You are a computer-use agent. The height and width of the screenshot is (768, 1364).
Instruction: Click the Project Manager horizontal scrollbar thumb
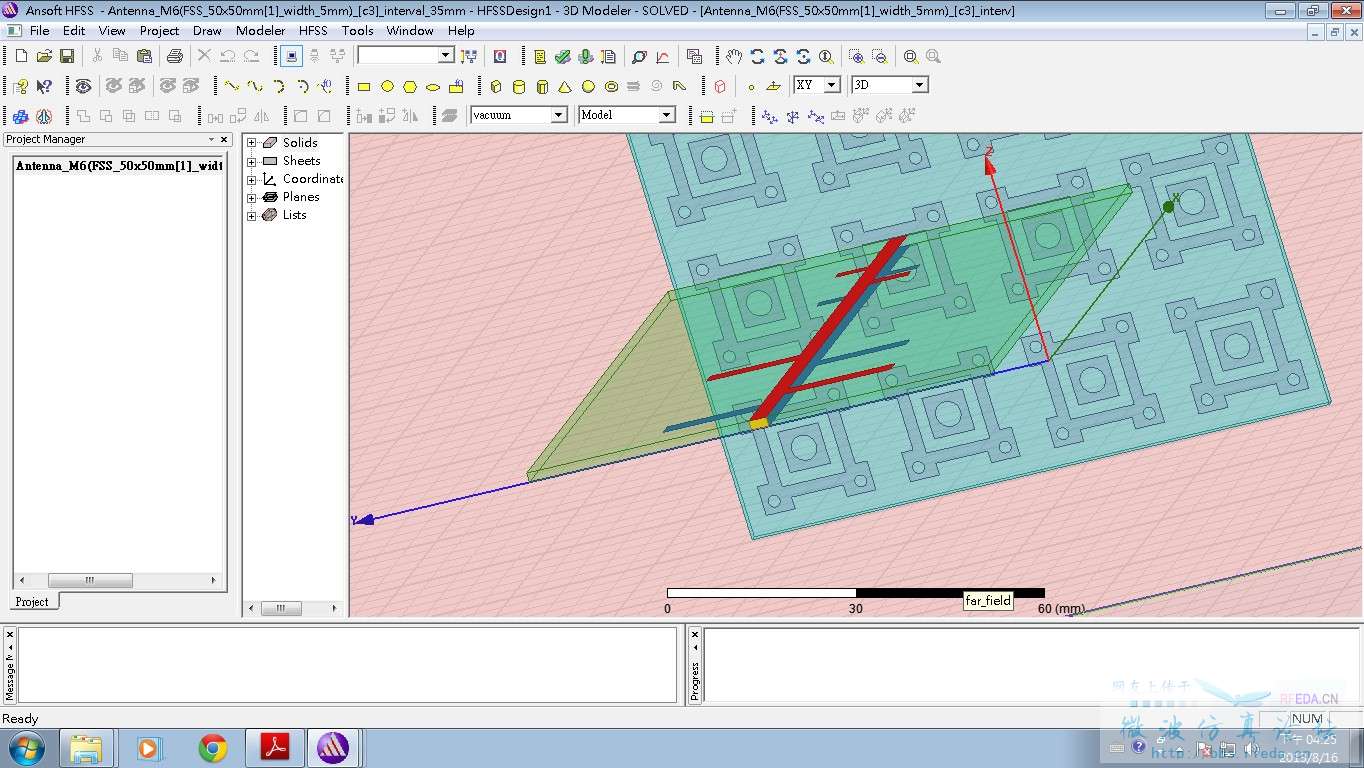pos(90,580)
